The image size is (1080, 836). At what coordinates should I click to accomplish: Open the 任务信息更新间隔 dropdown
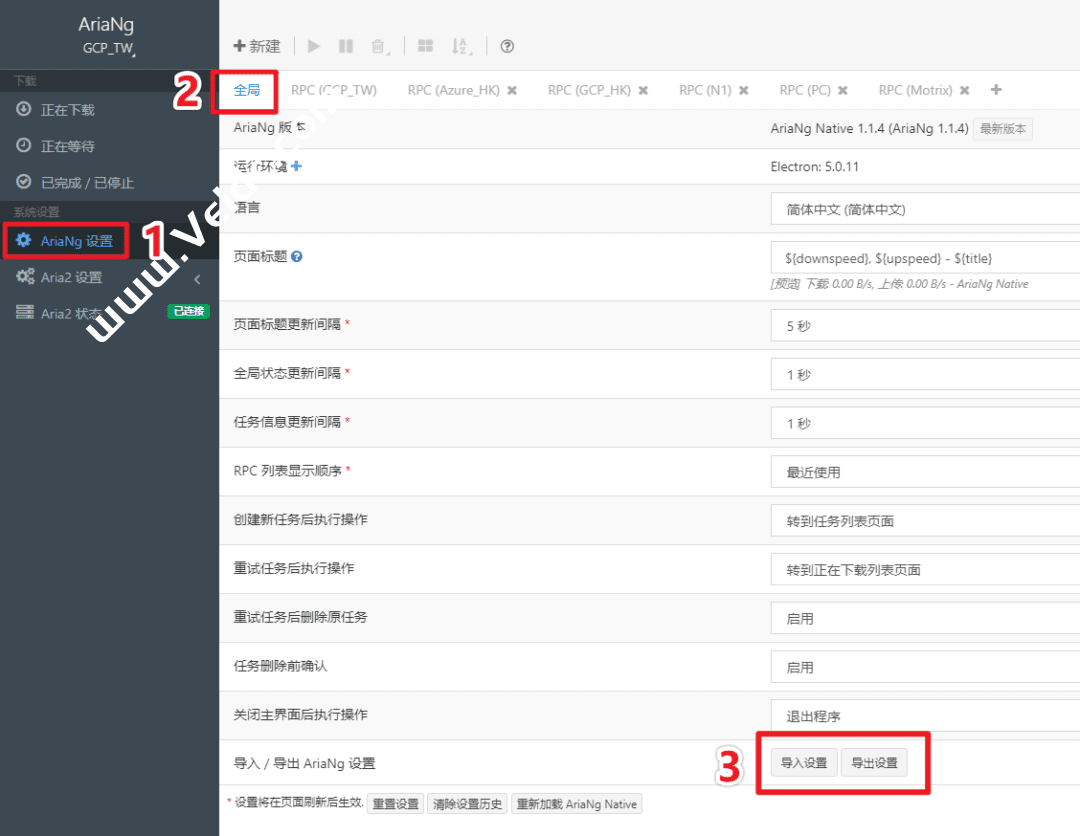pyautogui.click(x=925, y=424)
